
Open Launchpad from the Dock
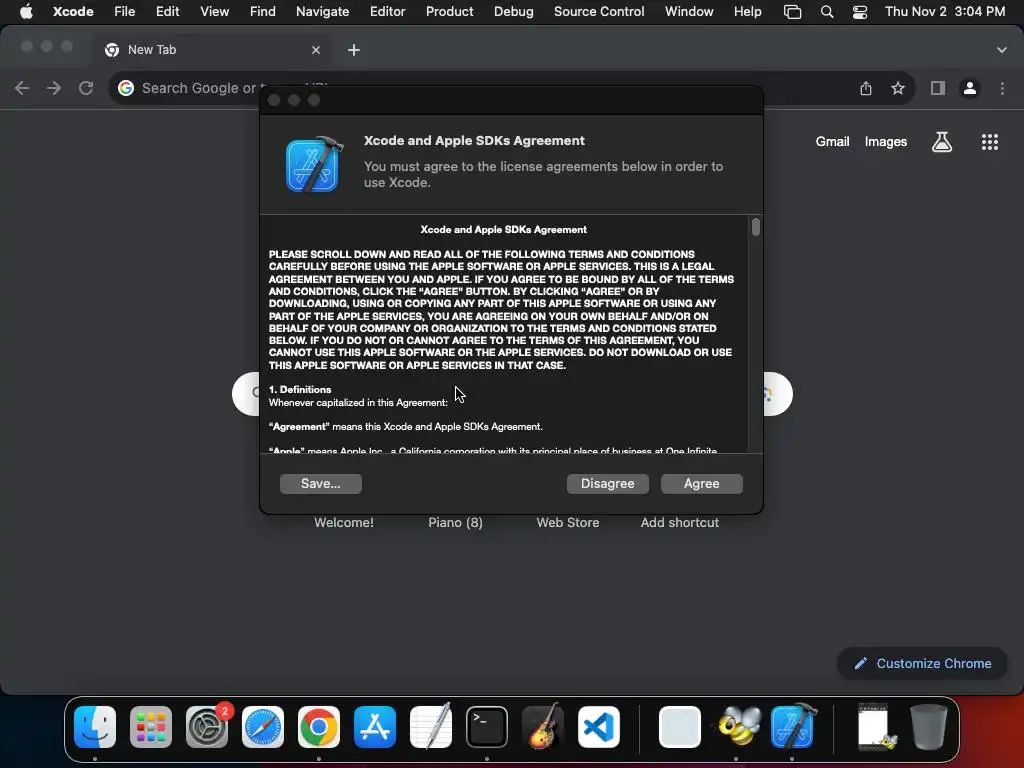coord(151,727)
